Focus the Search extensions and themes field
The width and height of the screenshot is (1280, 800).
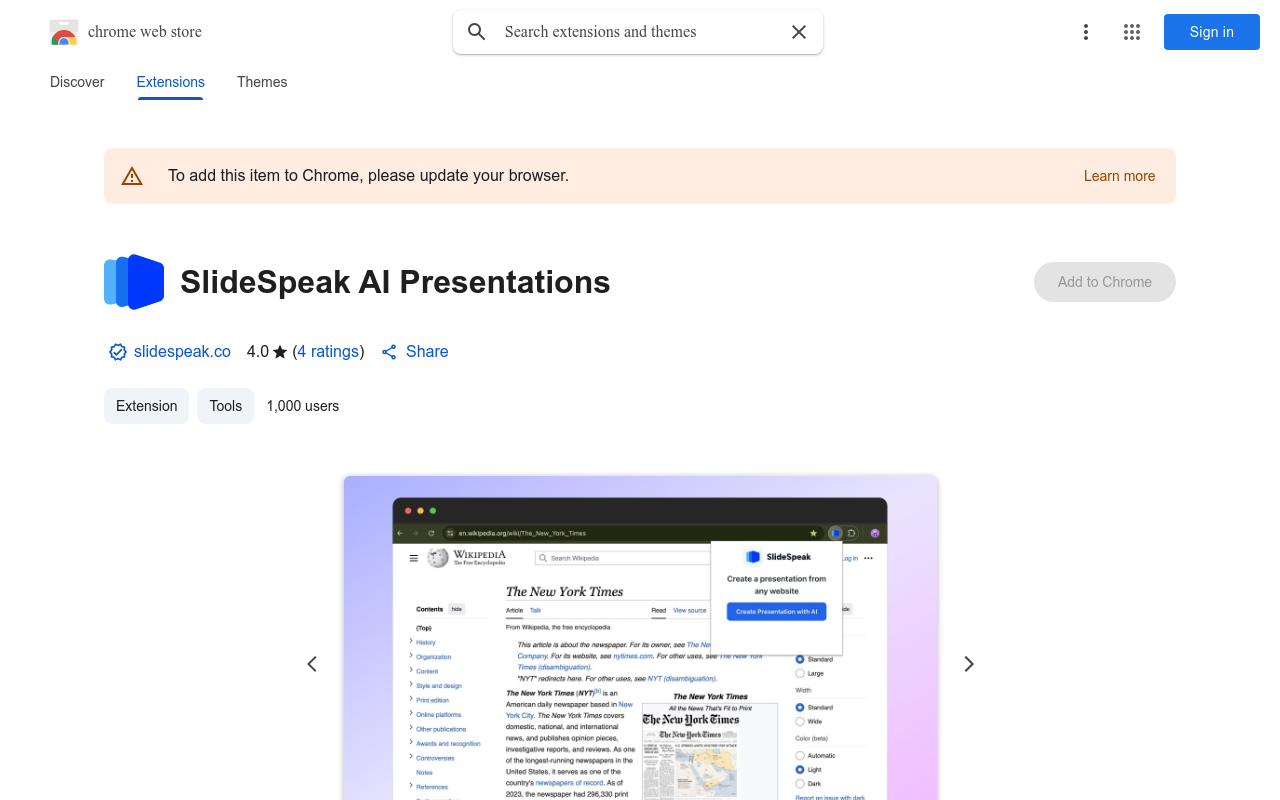640,32
